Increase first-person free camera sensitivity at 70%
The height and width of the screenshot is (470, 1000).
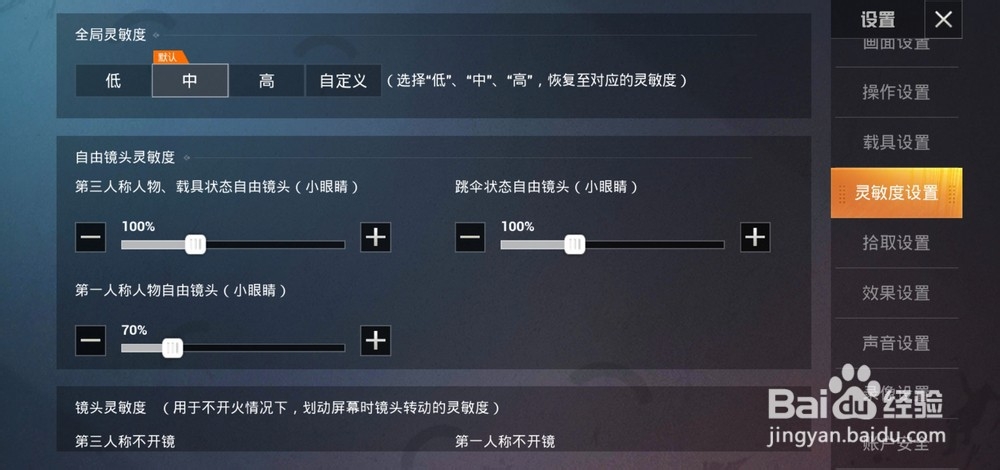(376, 341)
